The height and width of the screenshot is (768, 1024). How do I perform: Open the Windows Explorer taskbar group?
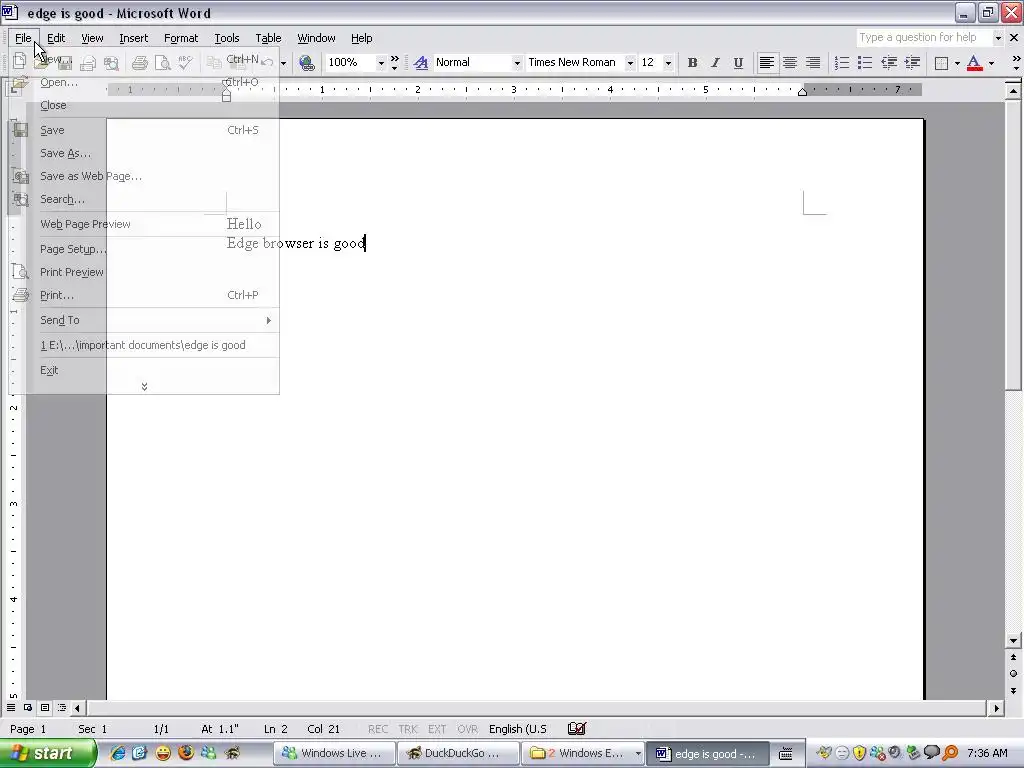(582, 753)
